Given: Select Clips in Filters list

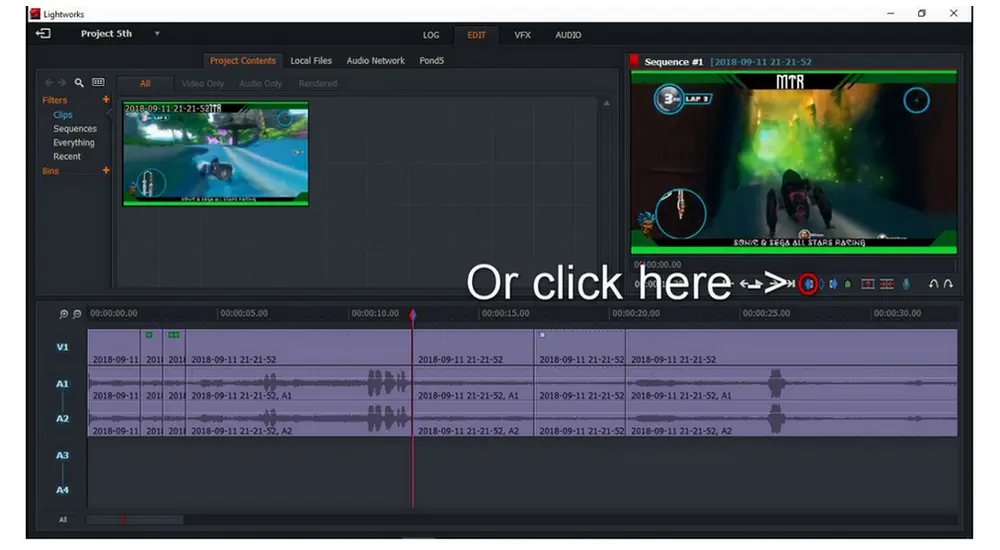Looking at the screenshot, I should point(62,115).
